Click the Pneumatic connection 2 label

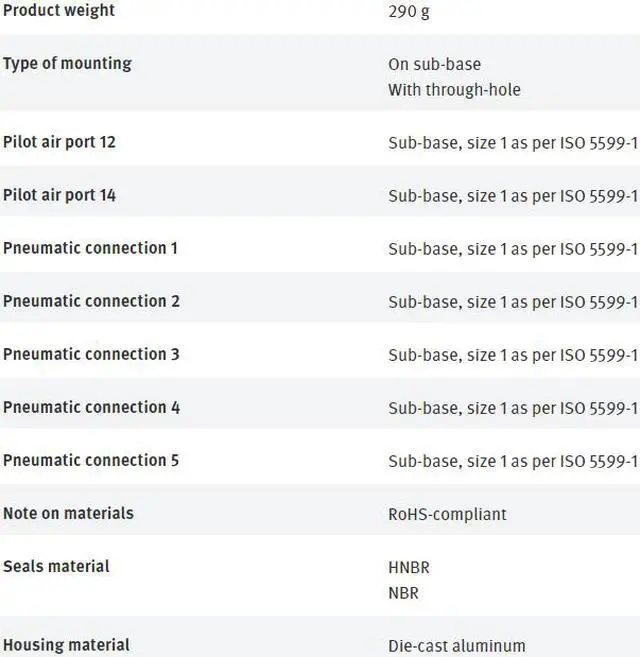pos(91,301)
